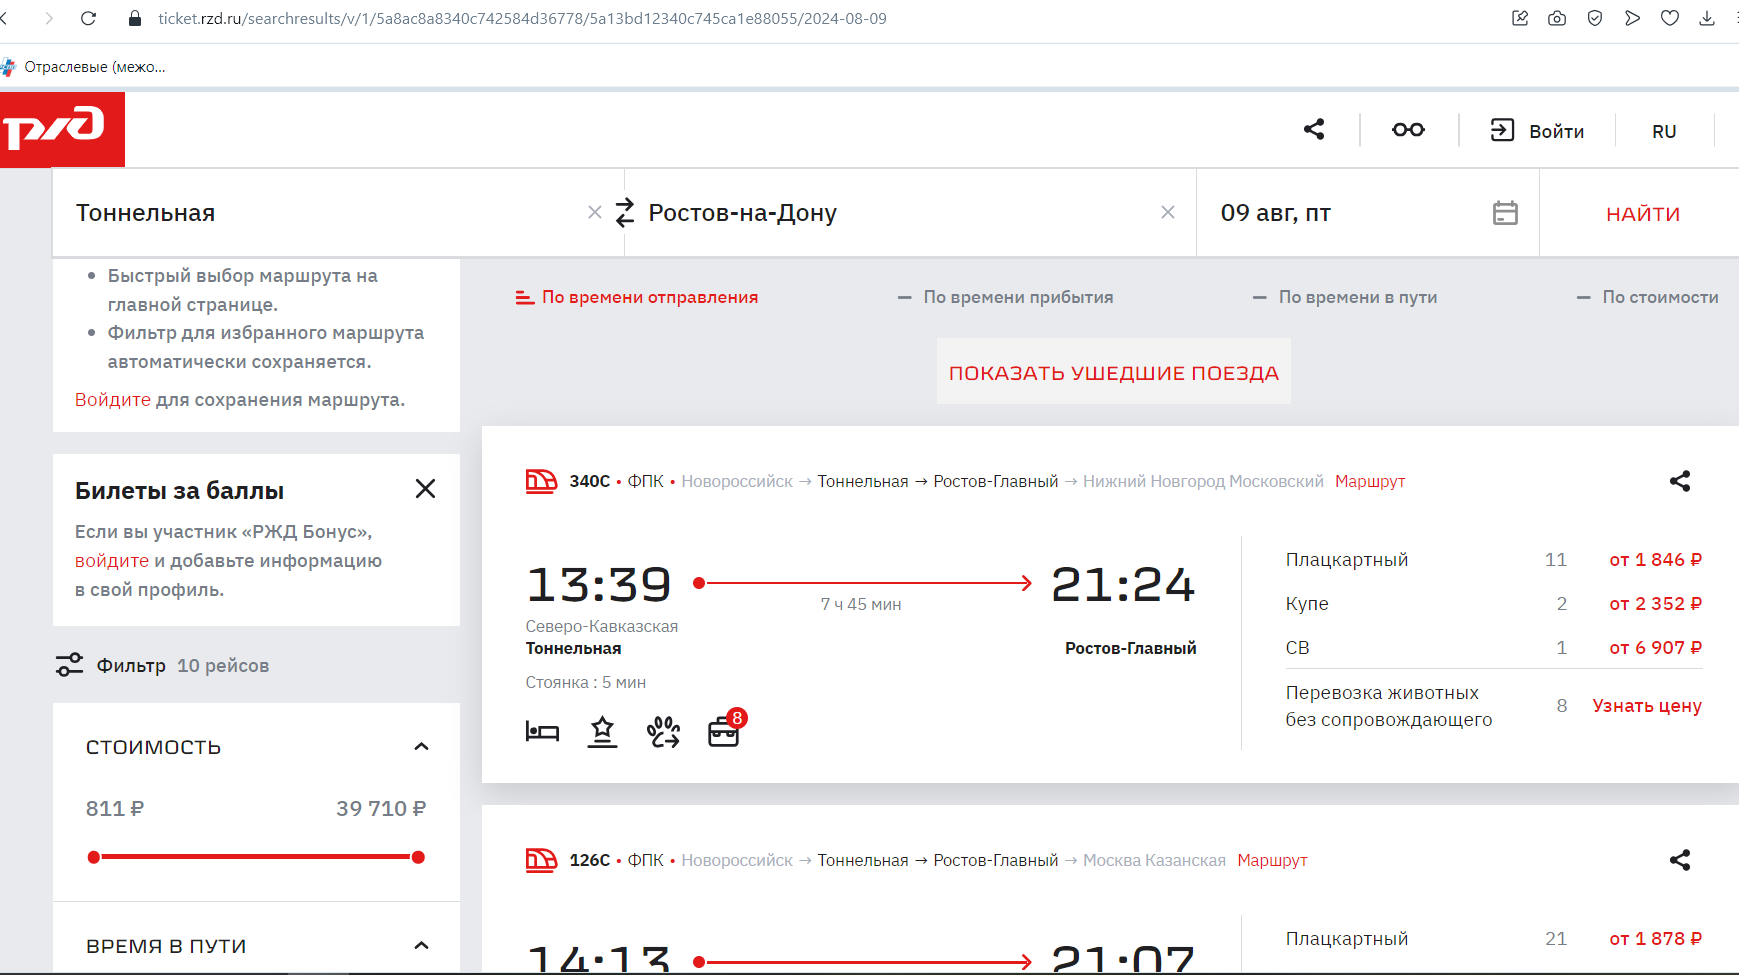Sort by По времени в пути
This screenshot has height=975, width=1739.
(x=1345, y=297)
